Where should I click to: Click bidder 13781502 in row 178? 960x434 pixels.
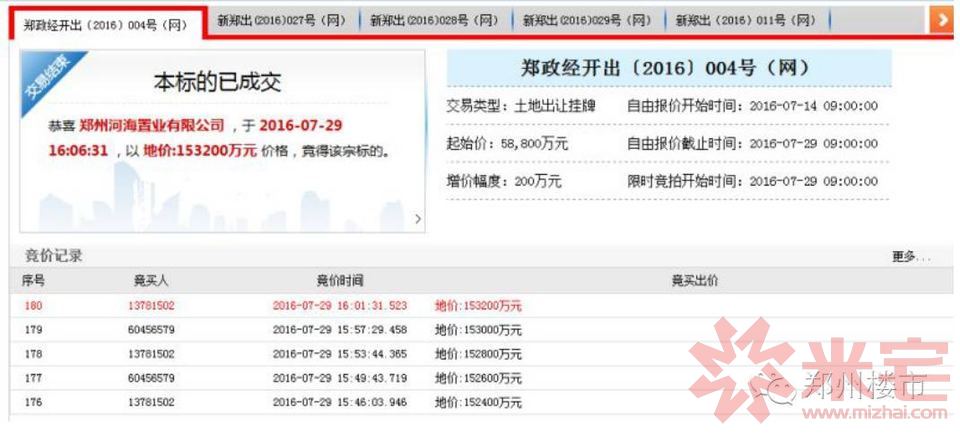151,354
